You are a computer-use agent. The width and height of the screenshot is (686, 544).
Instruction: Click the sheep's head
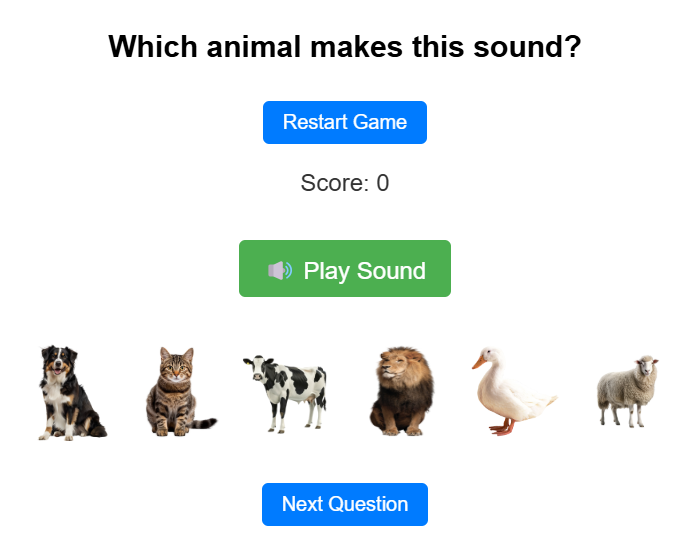tap(646, 365)
